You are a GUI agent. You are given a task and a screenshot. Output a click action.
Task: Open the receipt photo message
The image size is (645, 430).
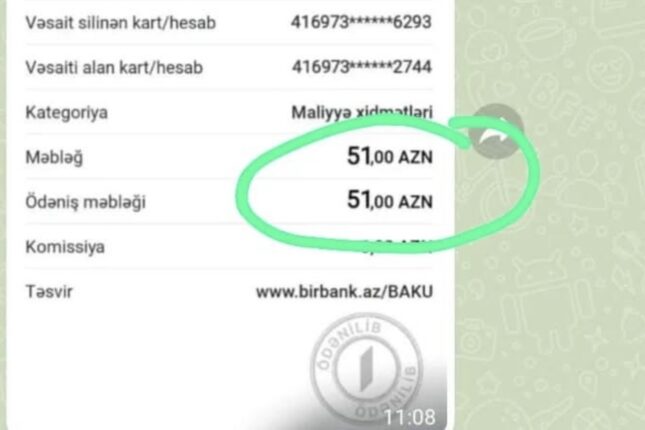point(230,214)
